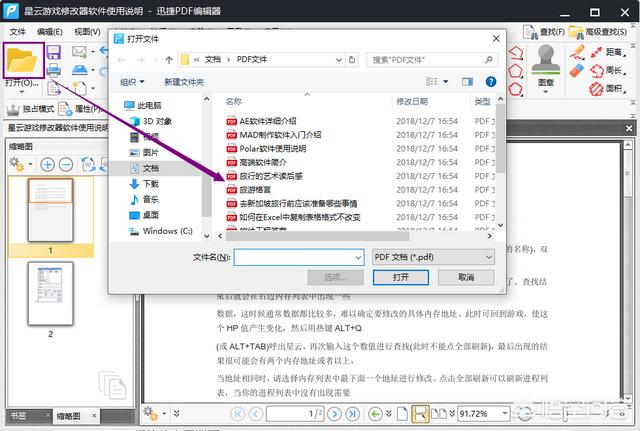Open the view options dropdown arrow

446,82
